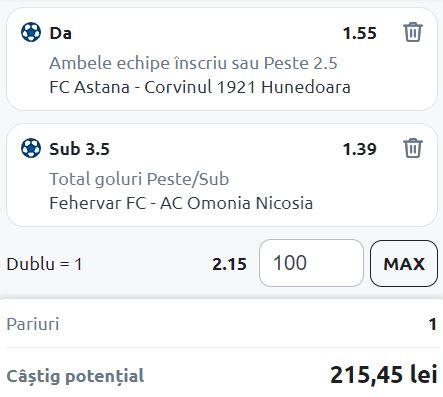Click the 1.55 odds value
443x397 pixels.
click(x=360, y=33)
